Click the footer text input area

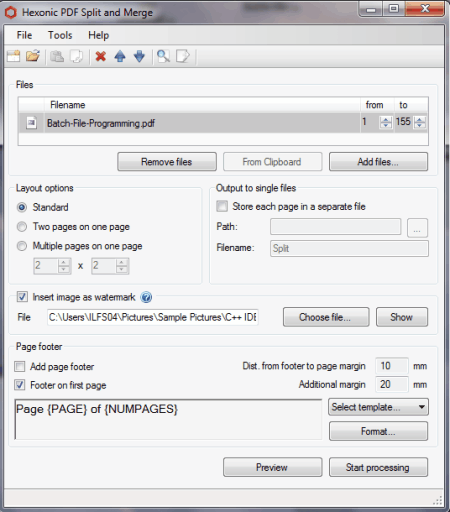point(168,419)
